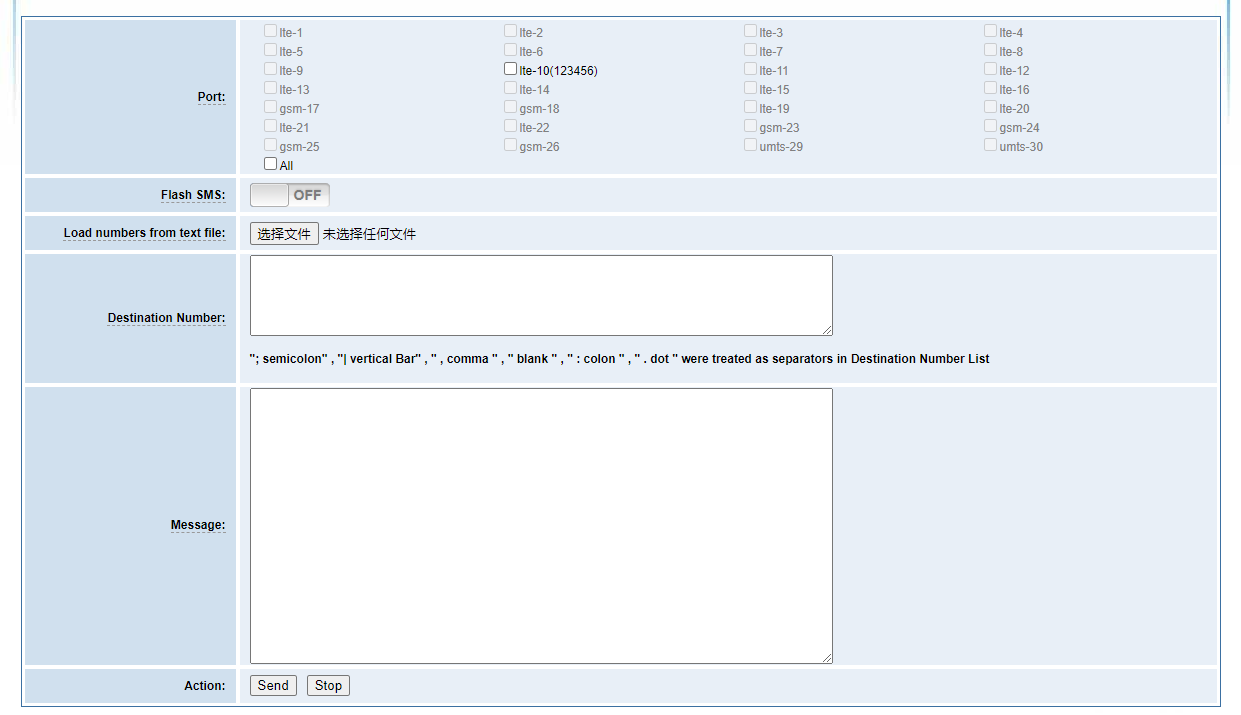Click the Message label
The height and width of the screenshot is (715, 1241).
pyautogui.click(x=198, y=525)
